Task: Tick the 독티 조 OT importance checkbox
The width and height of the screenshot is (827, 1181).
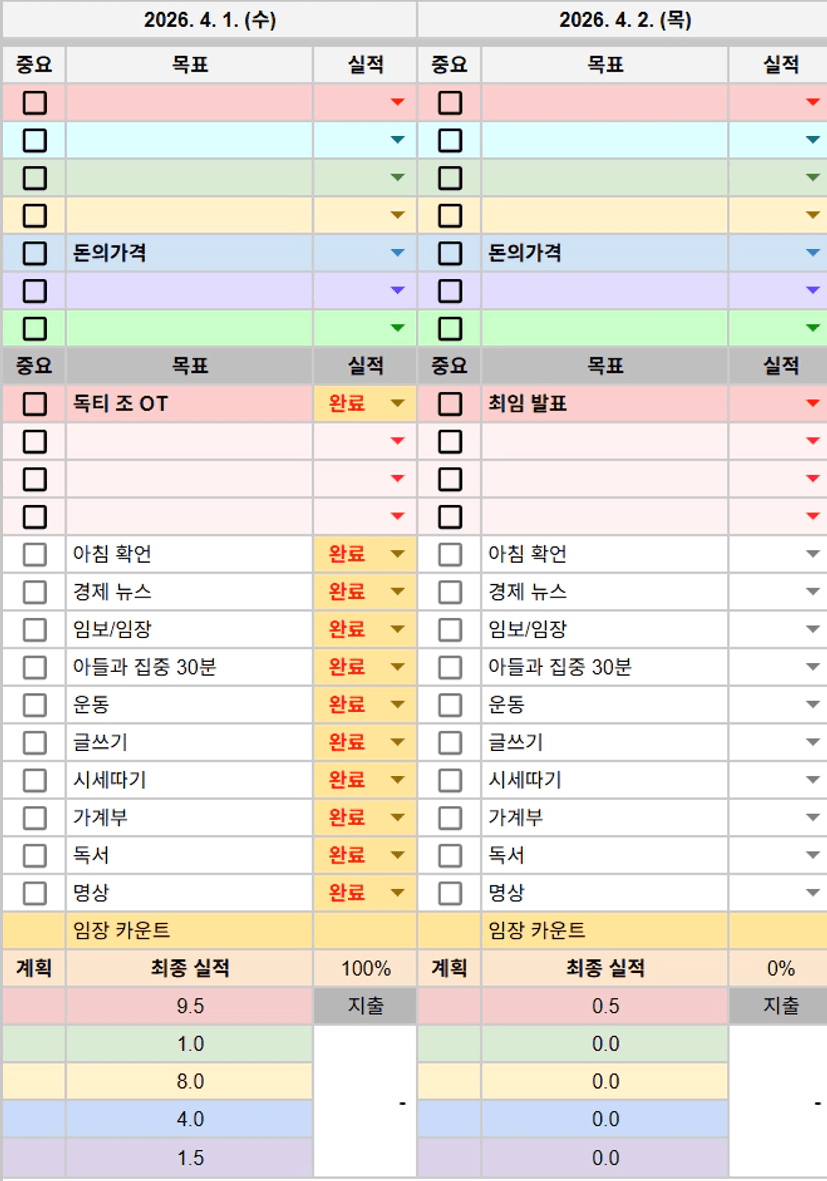Action: [35, 404]
